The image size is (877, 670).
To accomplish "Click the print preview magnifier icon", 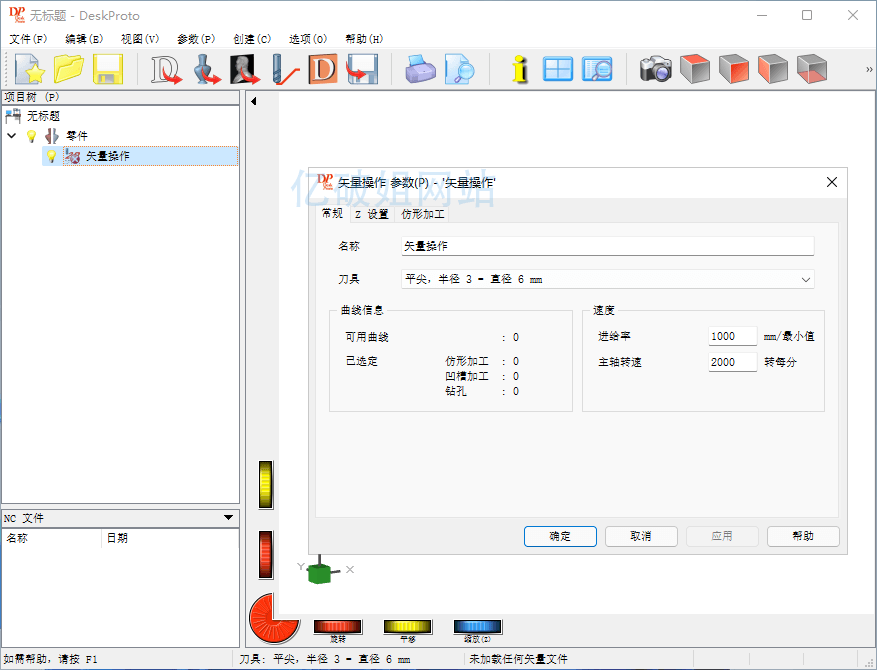I will coord(460,69).
